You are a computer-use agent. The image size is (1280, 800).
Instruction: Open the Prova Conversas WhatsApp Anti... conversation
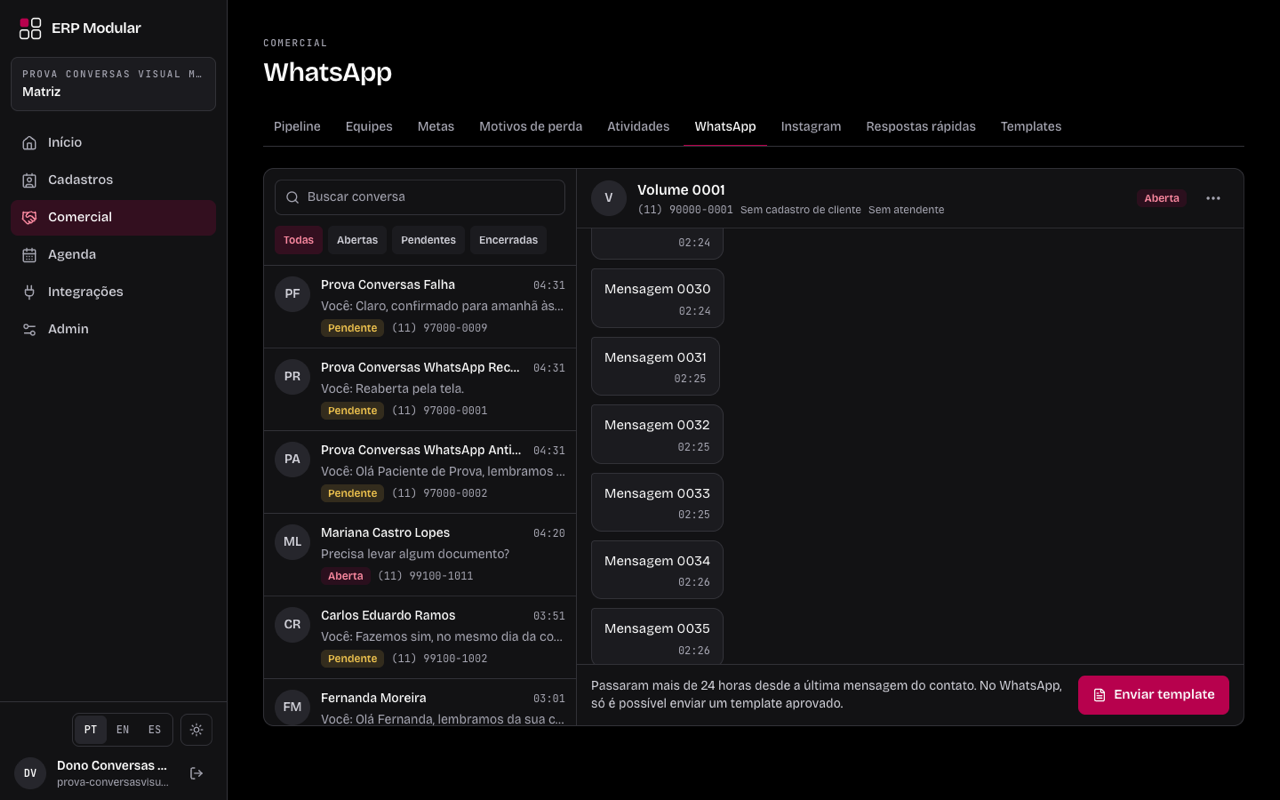(x=420, y=472)
